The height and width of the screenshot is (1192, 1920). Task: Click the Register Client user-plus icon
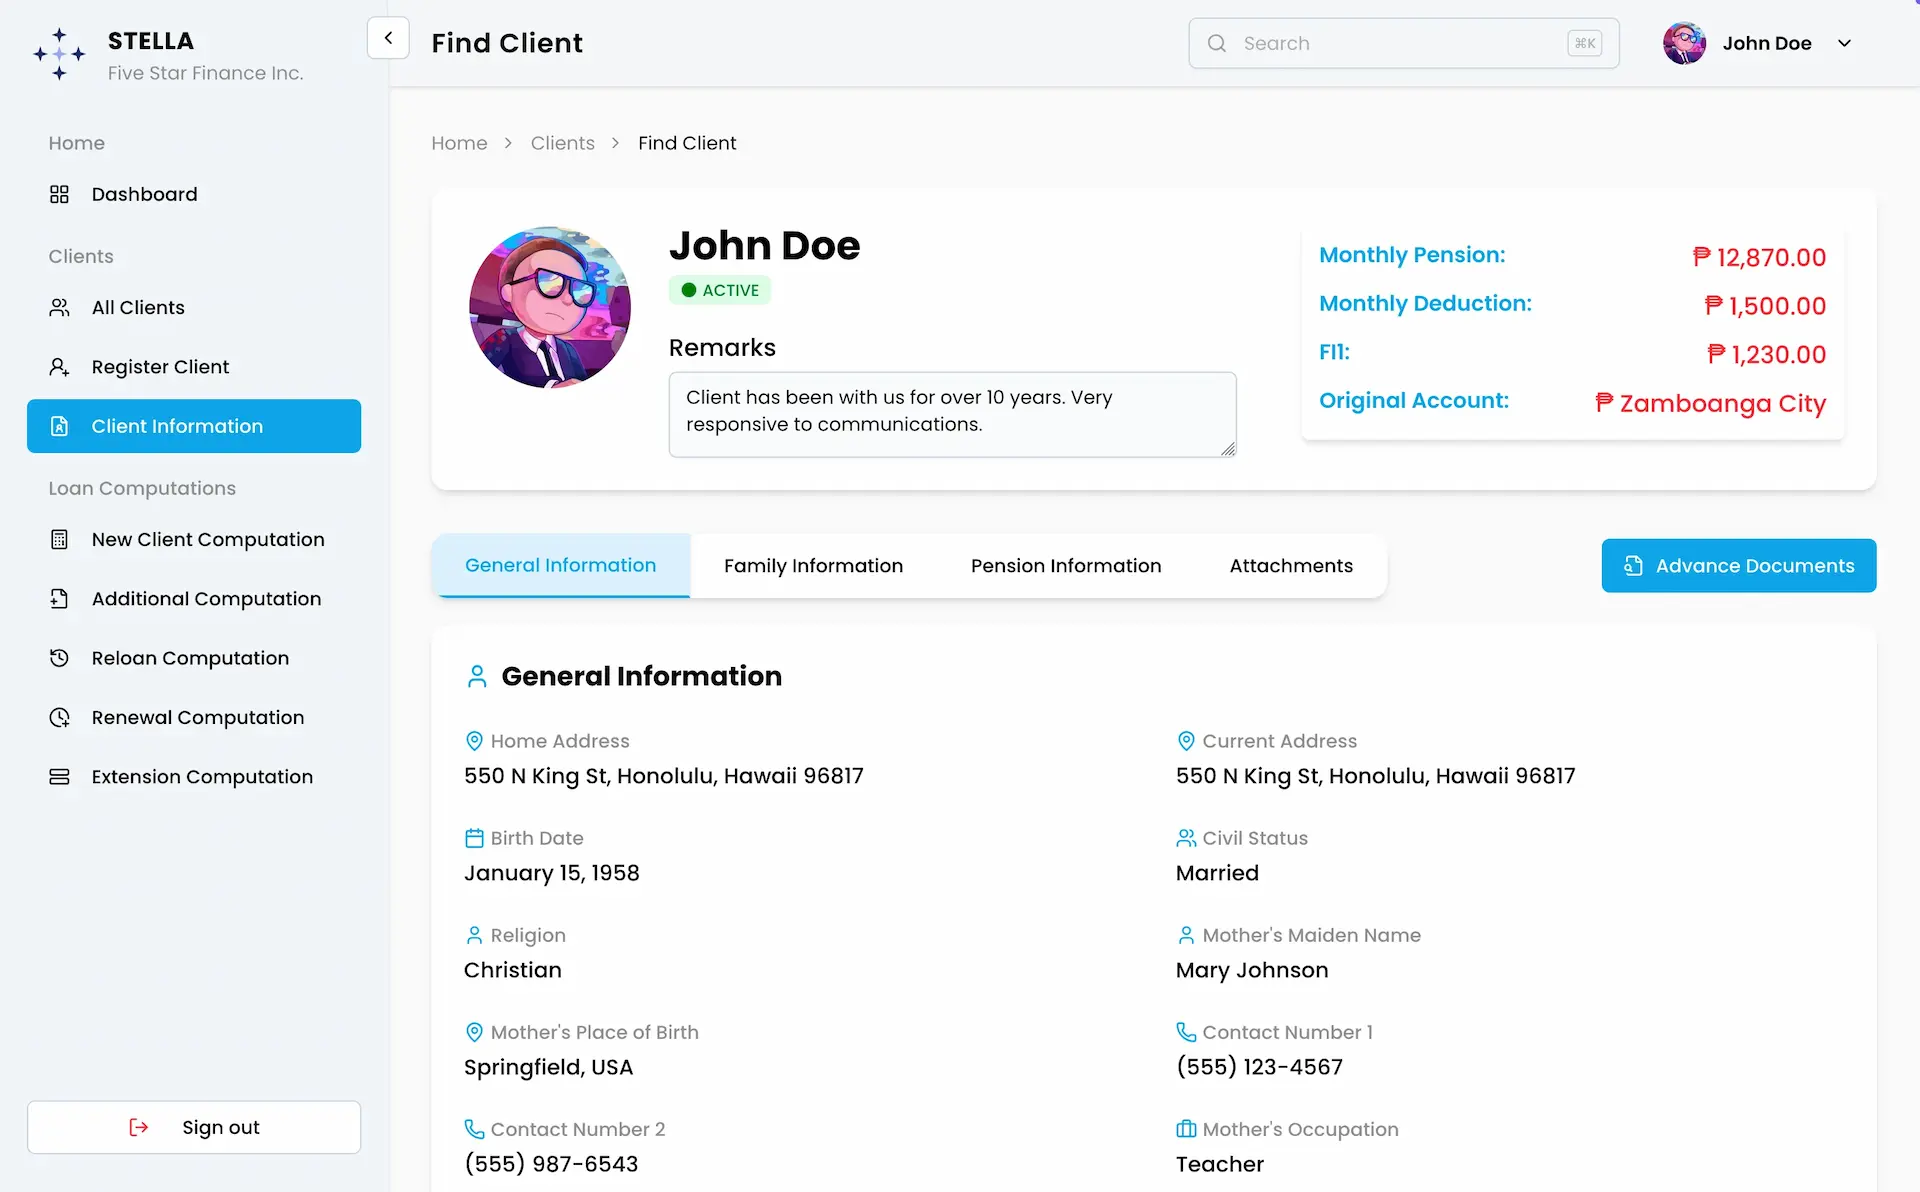tap(59, 367)
